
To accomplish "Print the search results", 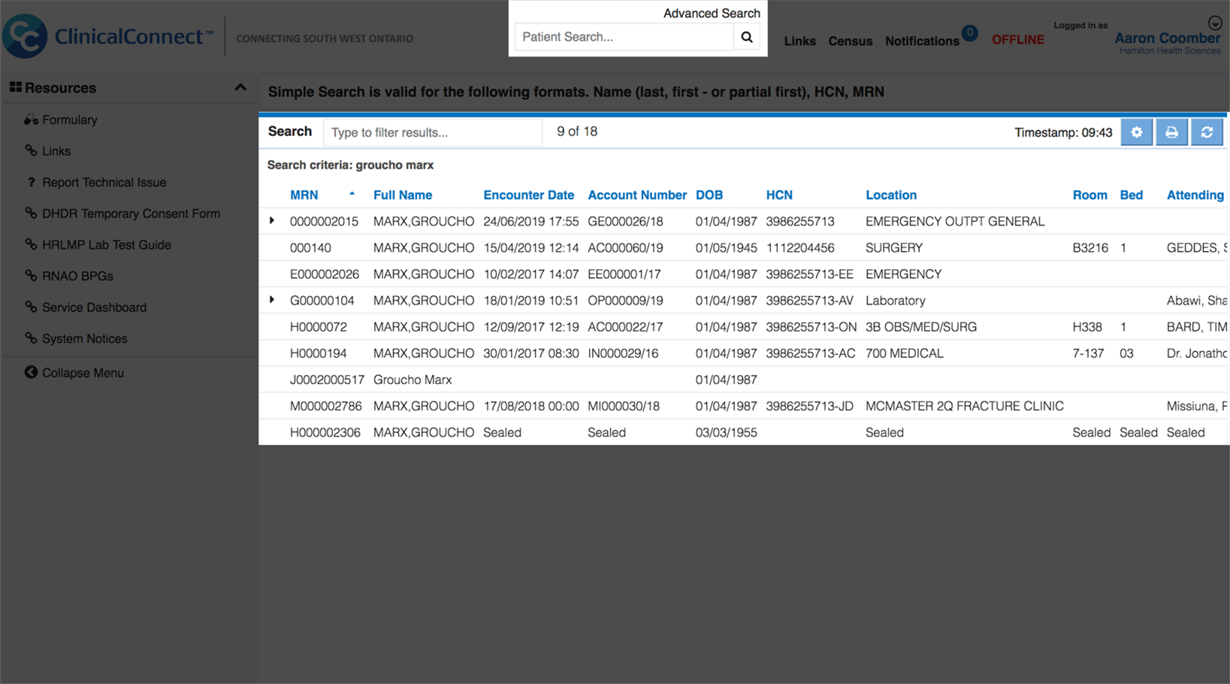I will click(x=1172, y=132).
